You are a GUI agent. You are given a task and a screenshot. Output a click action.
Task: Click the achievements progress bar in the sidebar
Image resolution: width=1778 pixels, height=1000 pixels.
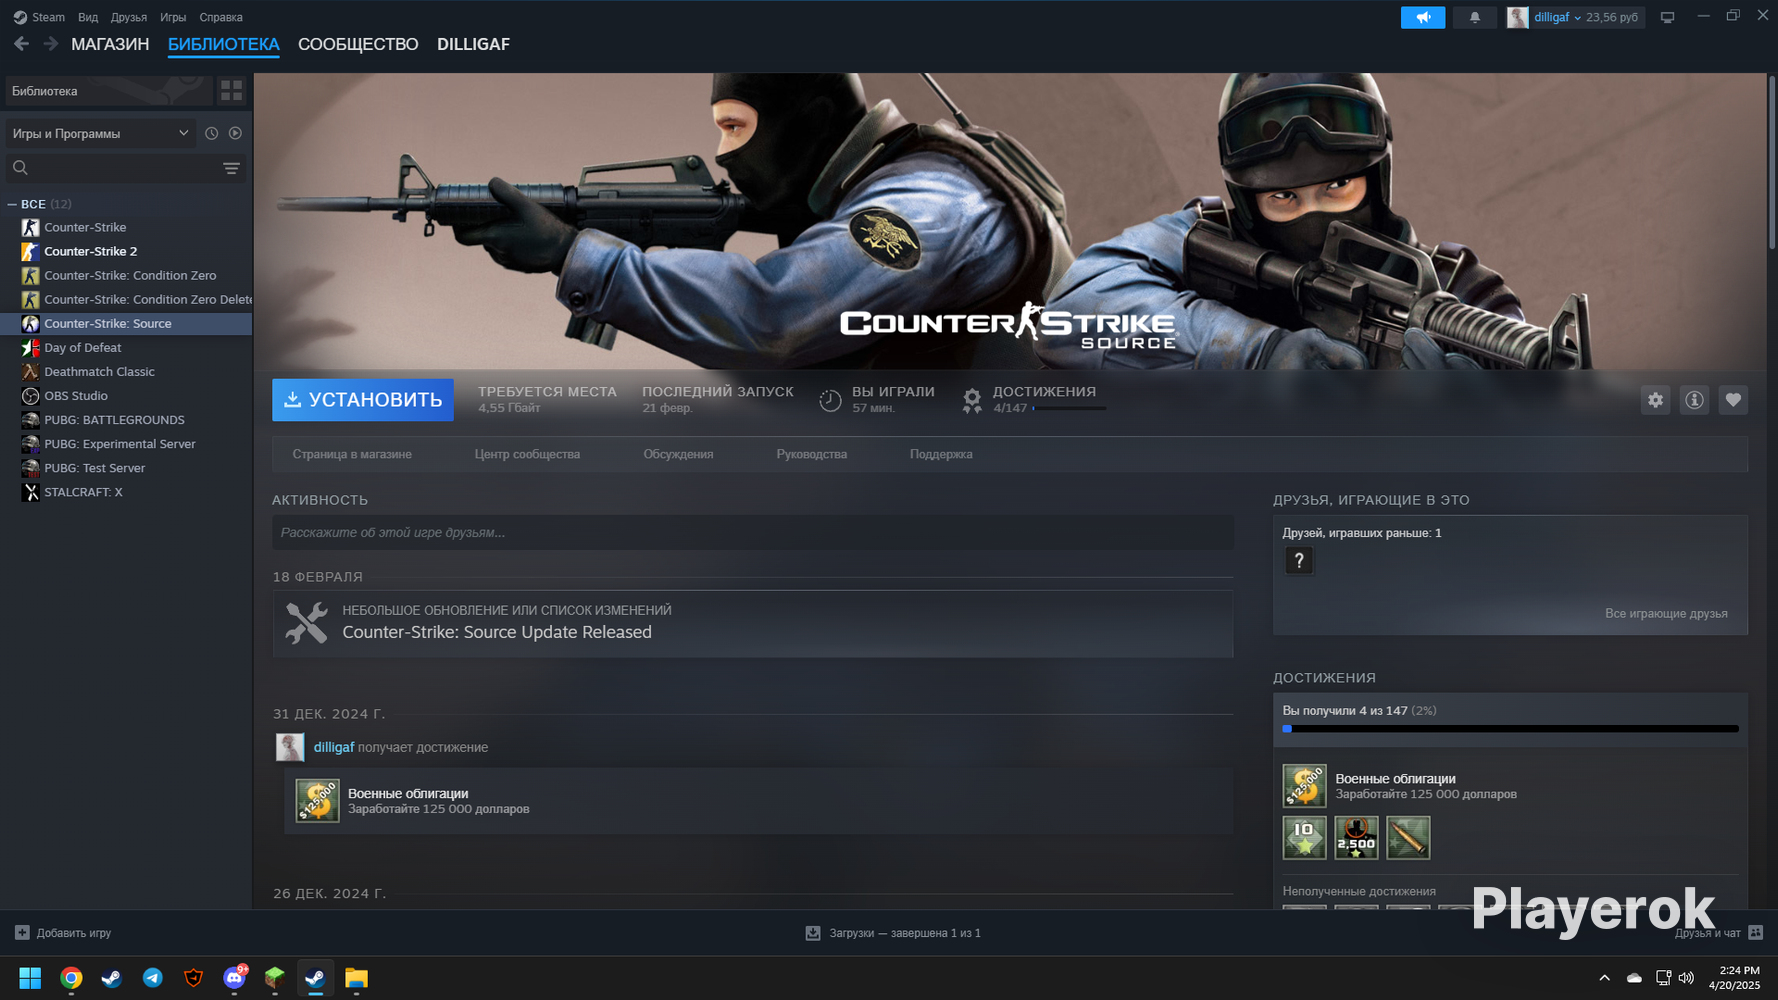pos(1510,729)
